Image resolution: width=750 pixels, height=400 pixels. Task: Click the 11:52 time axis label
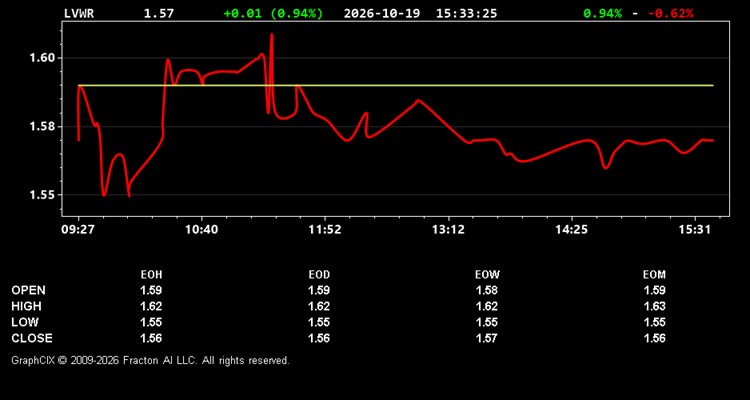[325, 230]
